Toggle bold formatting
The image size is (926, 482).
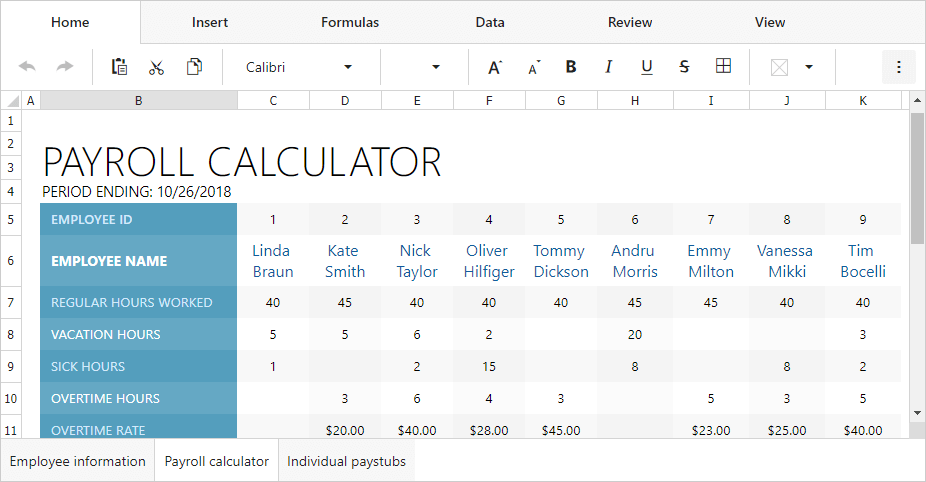(571, 67)
